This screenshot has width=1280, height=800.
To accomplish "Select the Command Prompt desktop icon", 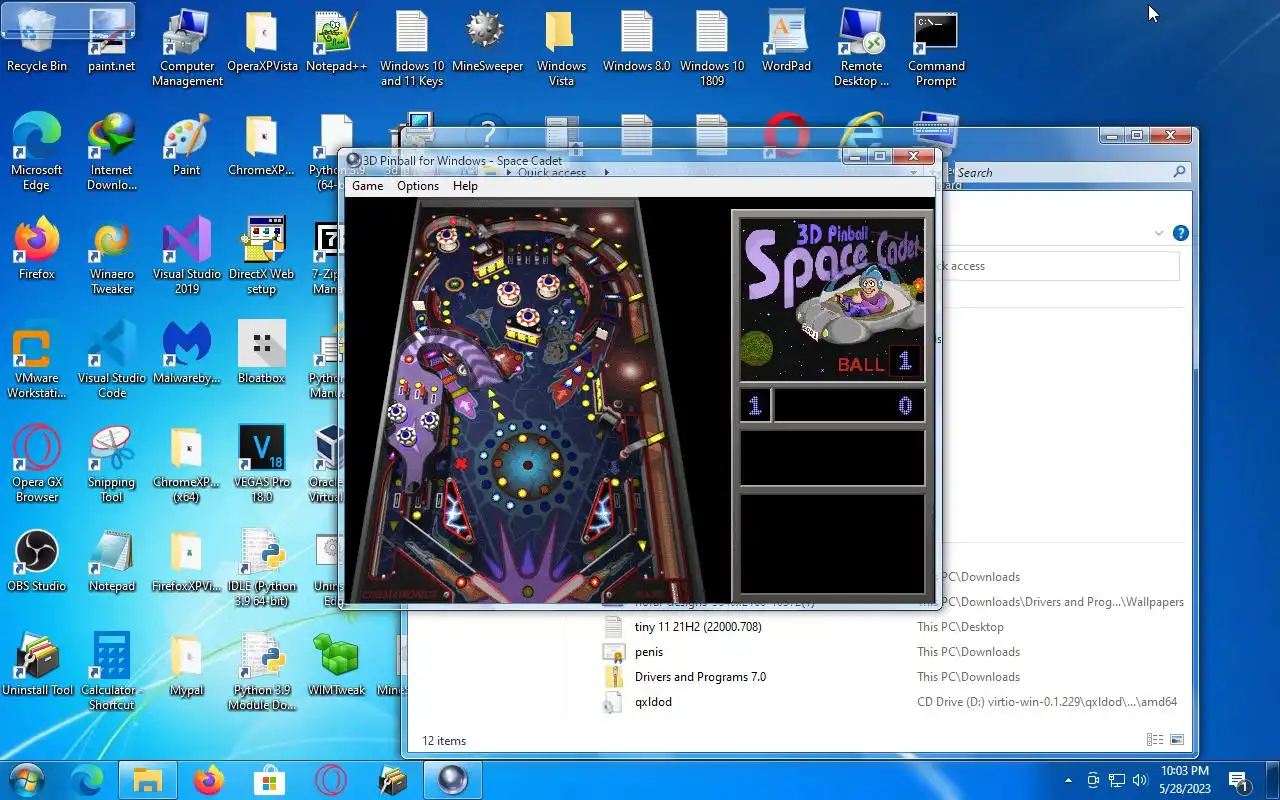I will click(x=936, y=49).
